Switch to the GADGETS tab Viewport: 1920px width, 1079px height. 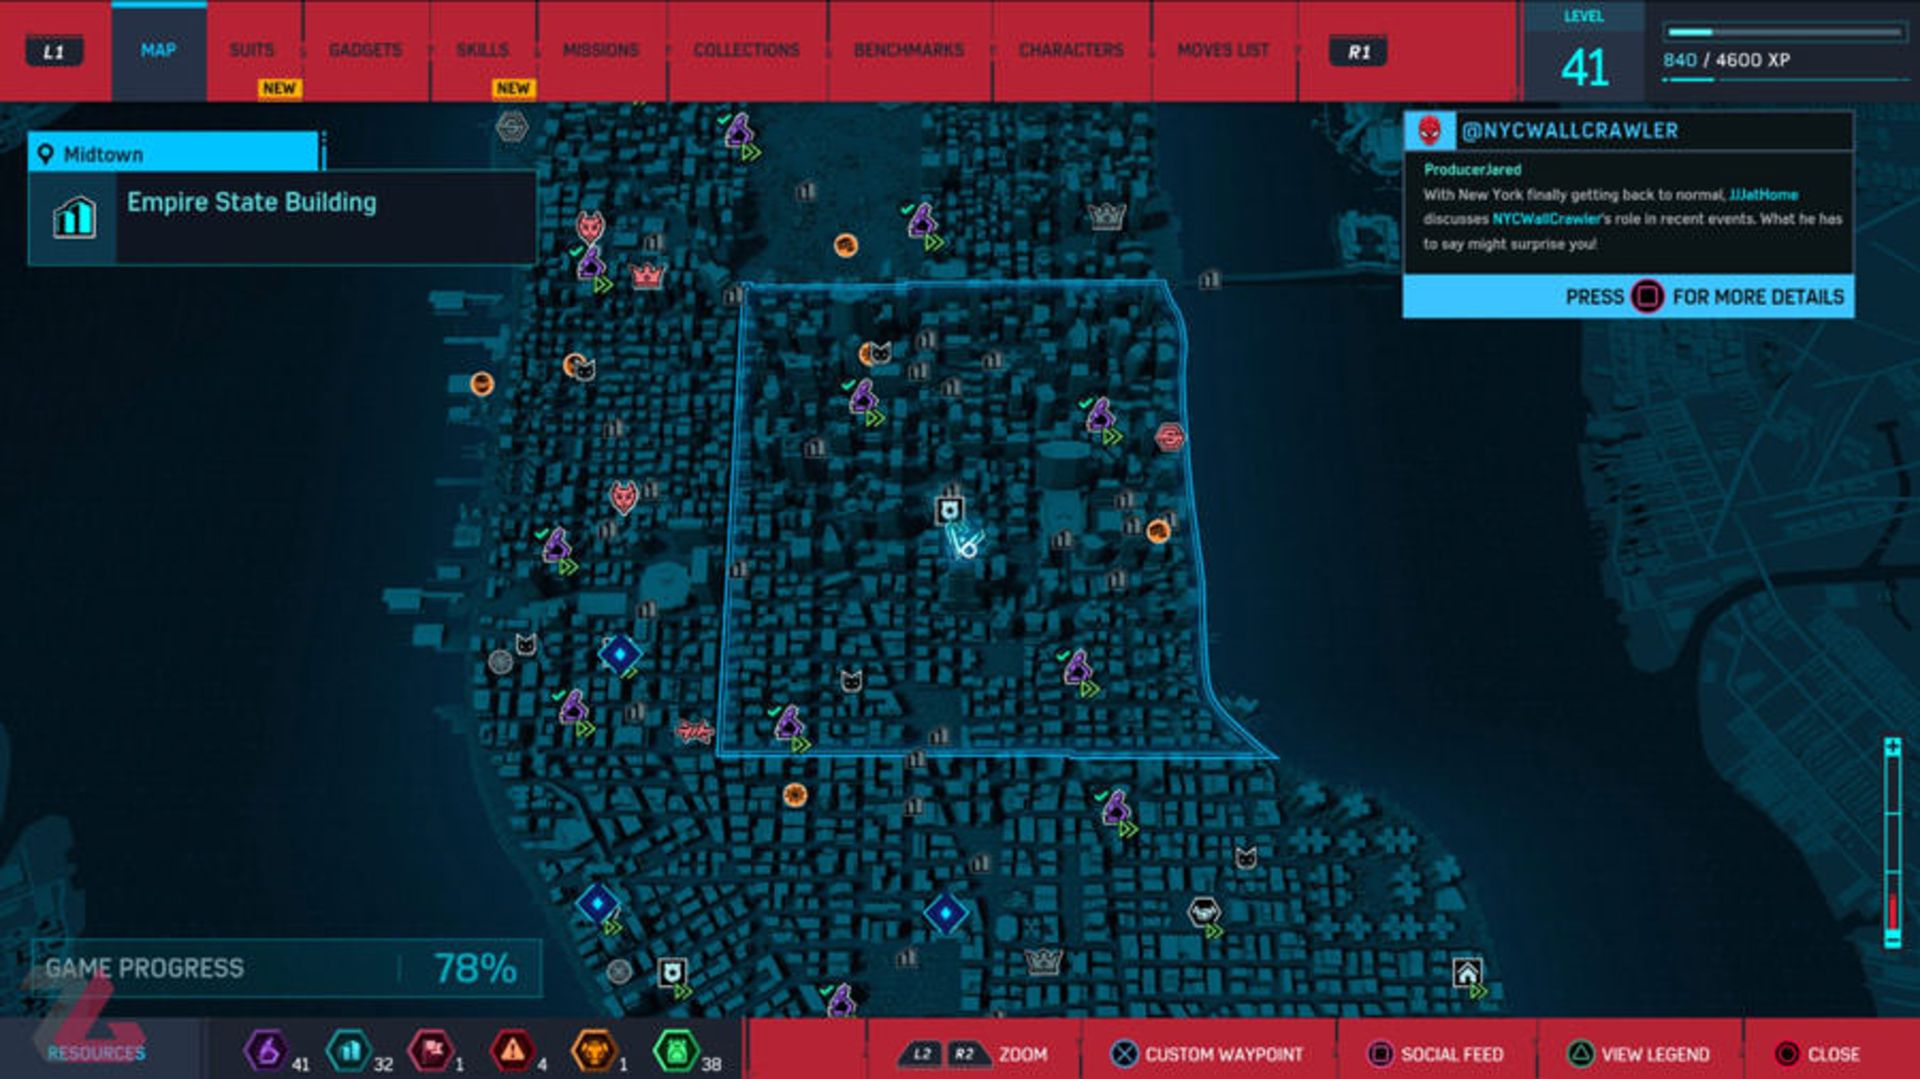click(x=365, y=50)
